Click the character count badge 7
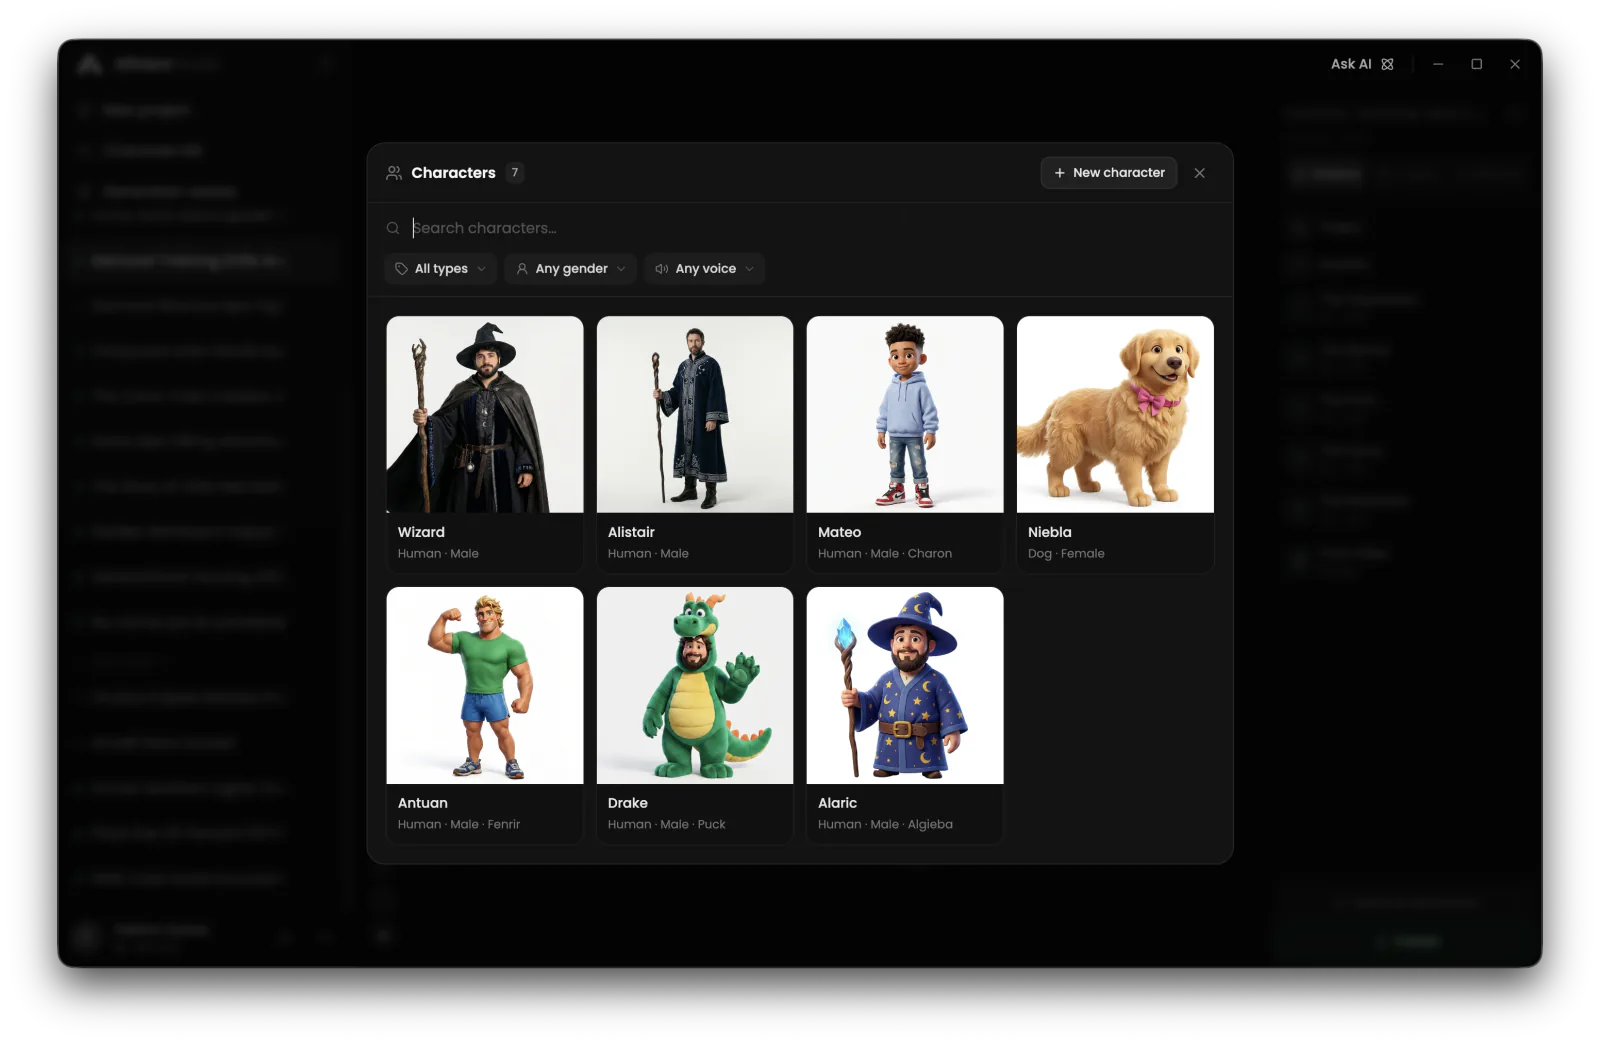Image resolution: width=1600 pixels, height=1044 pixels. [515, 173]
